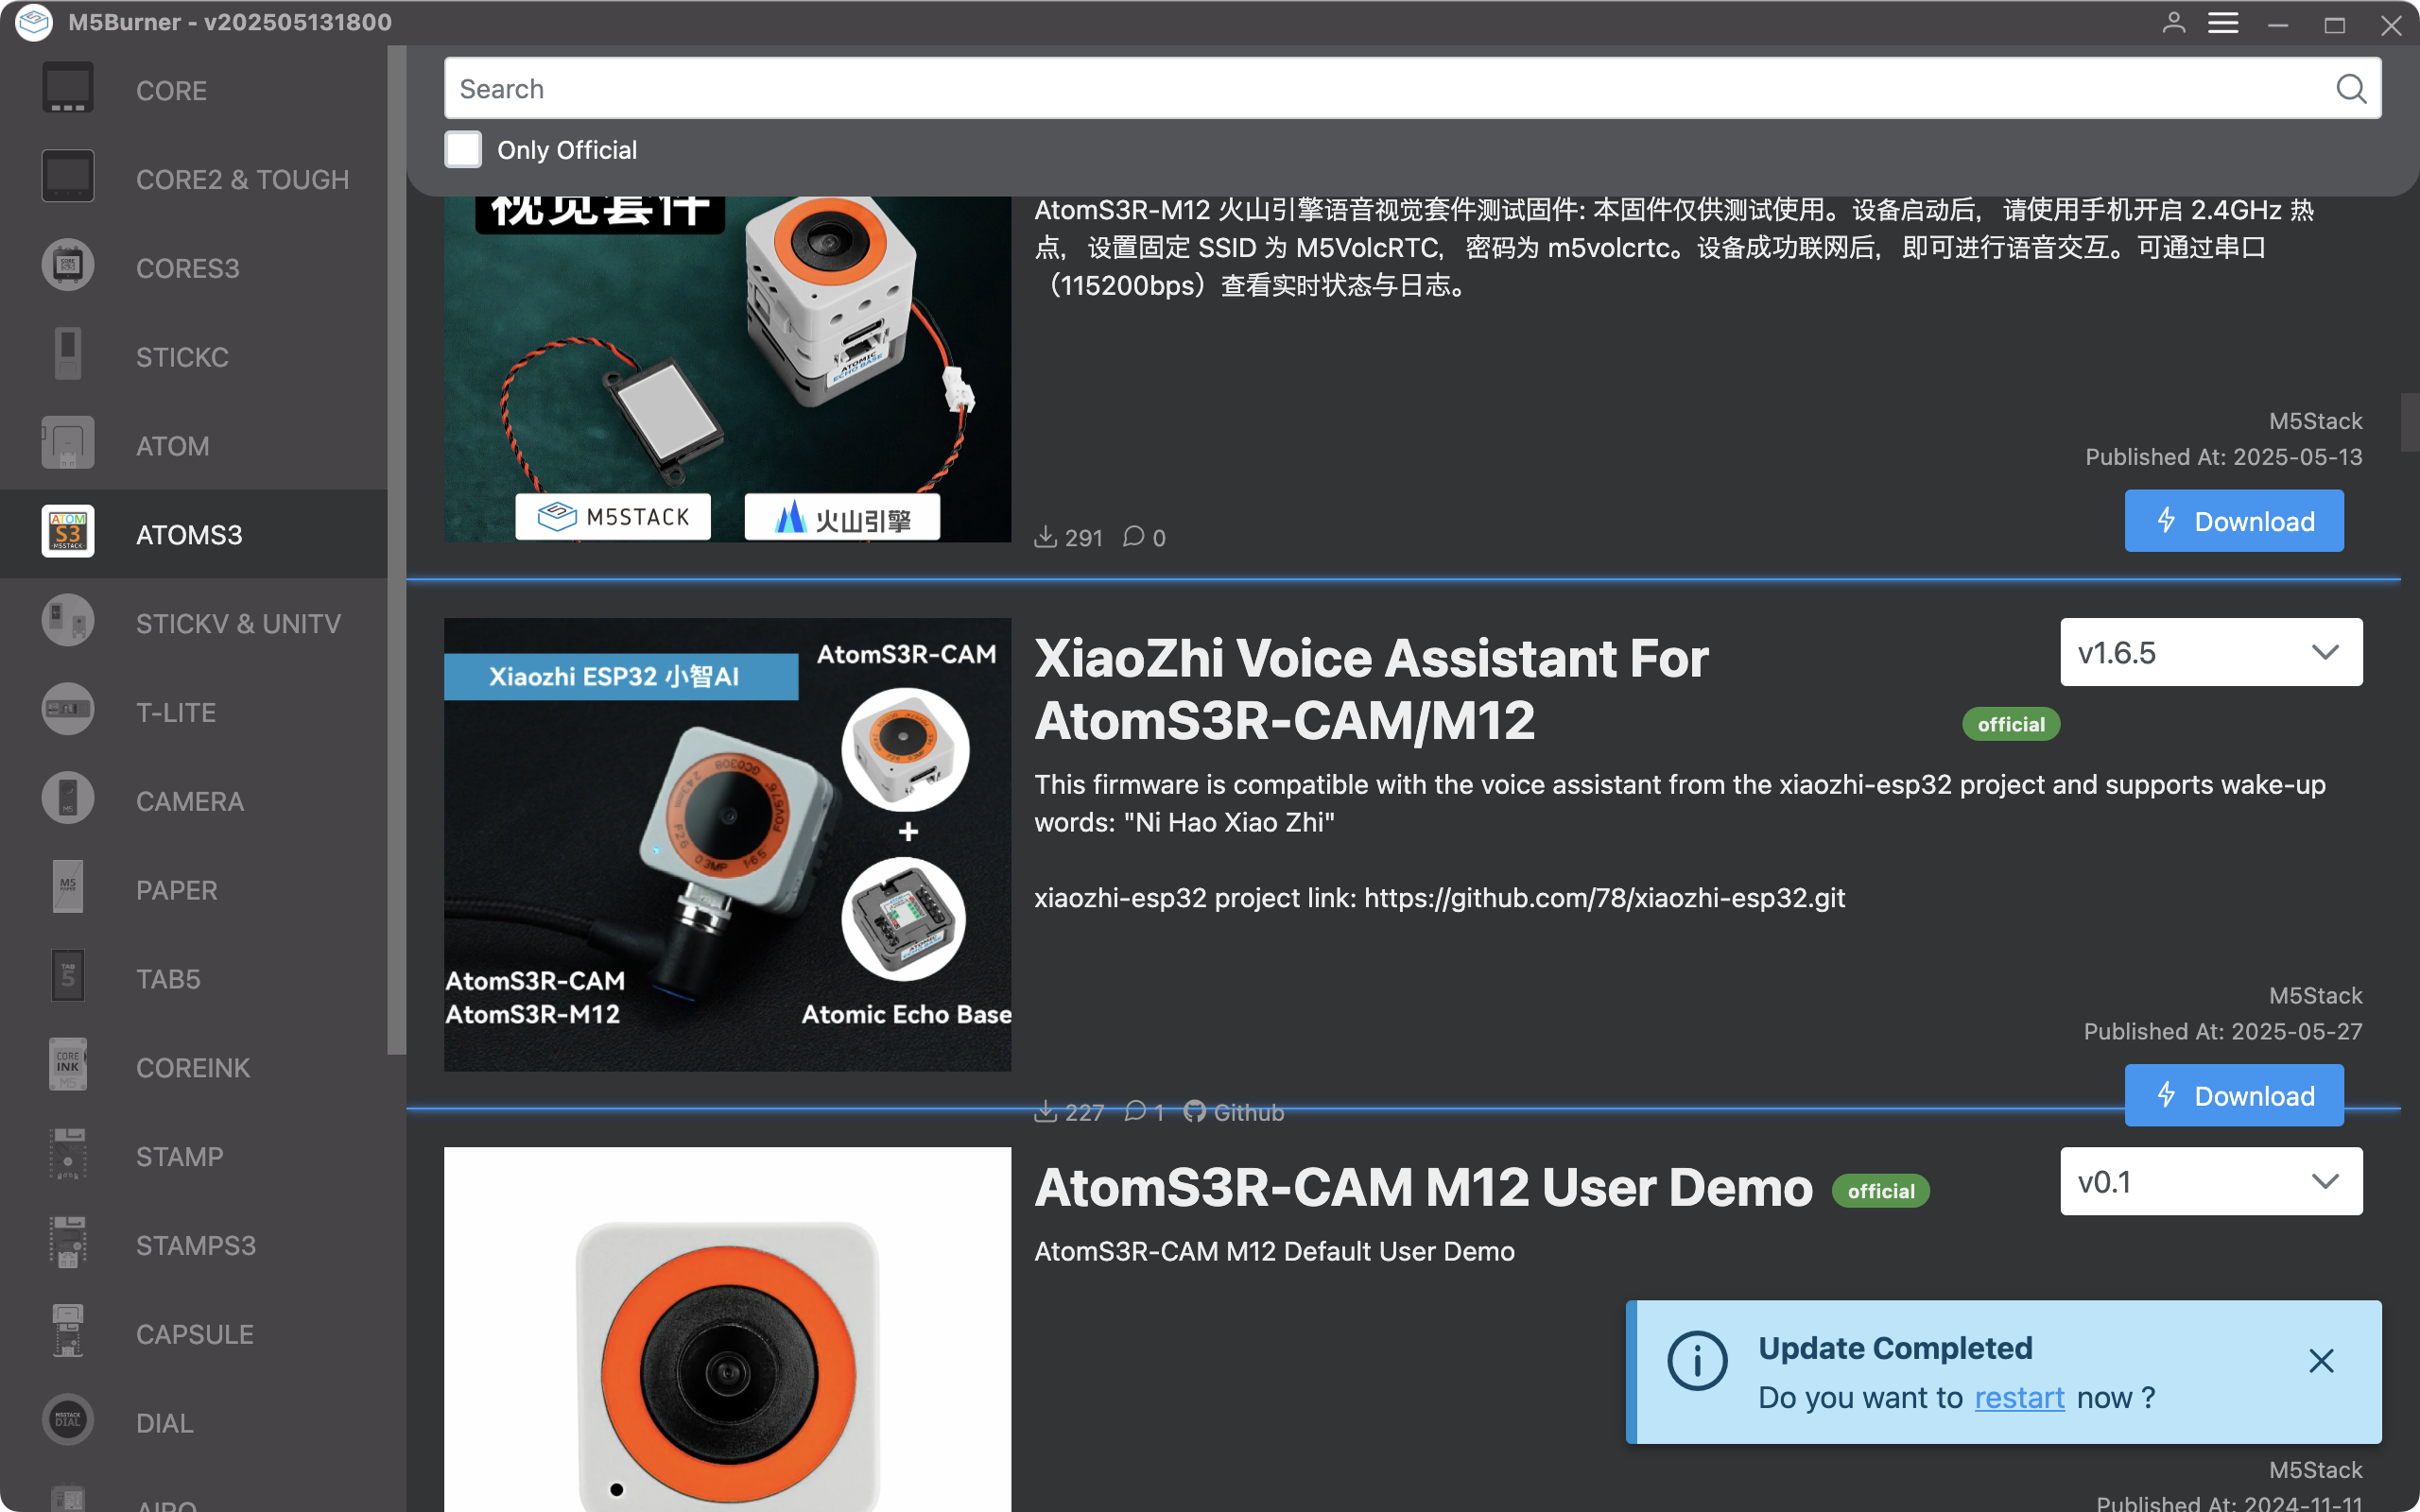Screen dimensions: 2420x1512
Task: Open the Volcano Engine kit thumbnail image
Action: 727,369
